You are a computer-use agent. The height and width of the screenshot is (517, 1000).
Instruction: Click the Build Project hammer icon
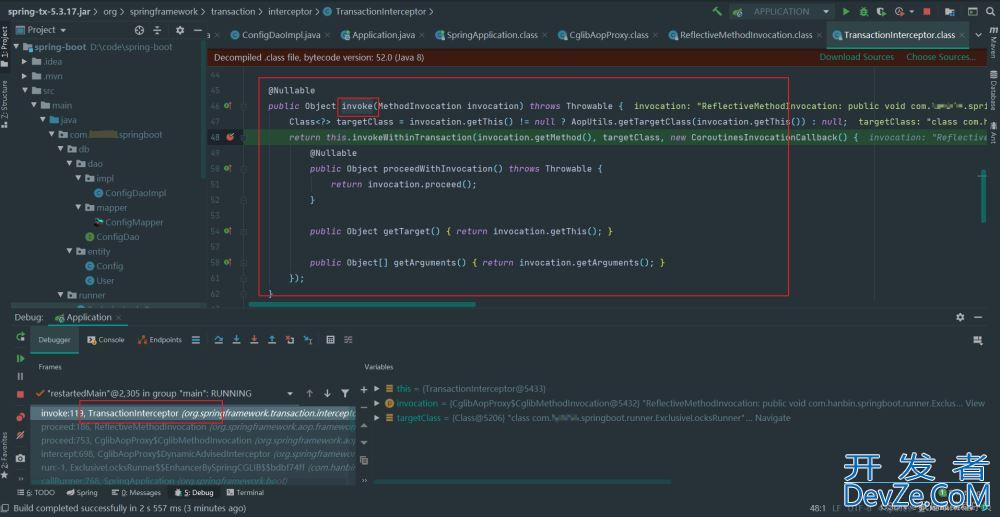tap(718, 11)
